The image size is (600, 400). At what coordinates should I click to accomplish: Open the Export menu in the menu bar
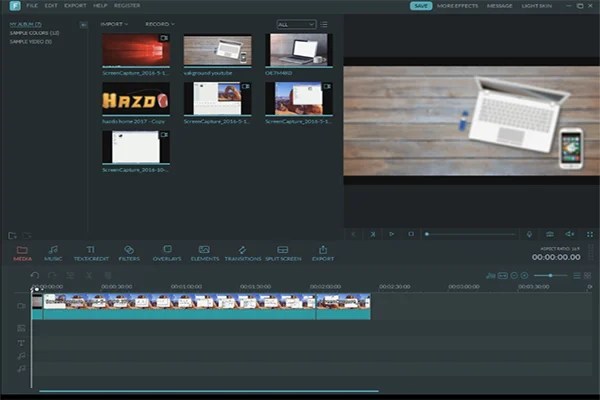coord(75,6)
